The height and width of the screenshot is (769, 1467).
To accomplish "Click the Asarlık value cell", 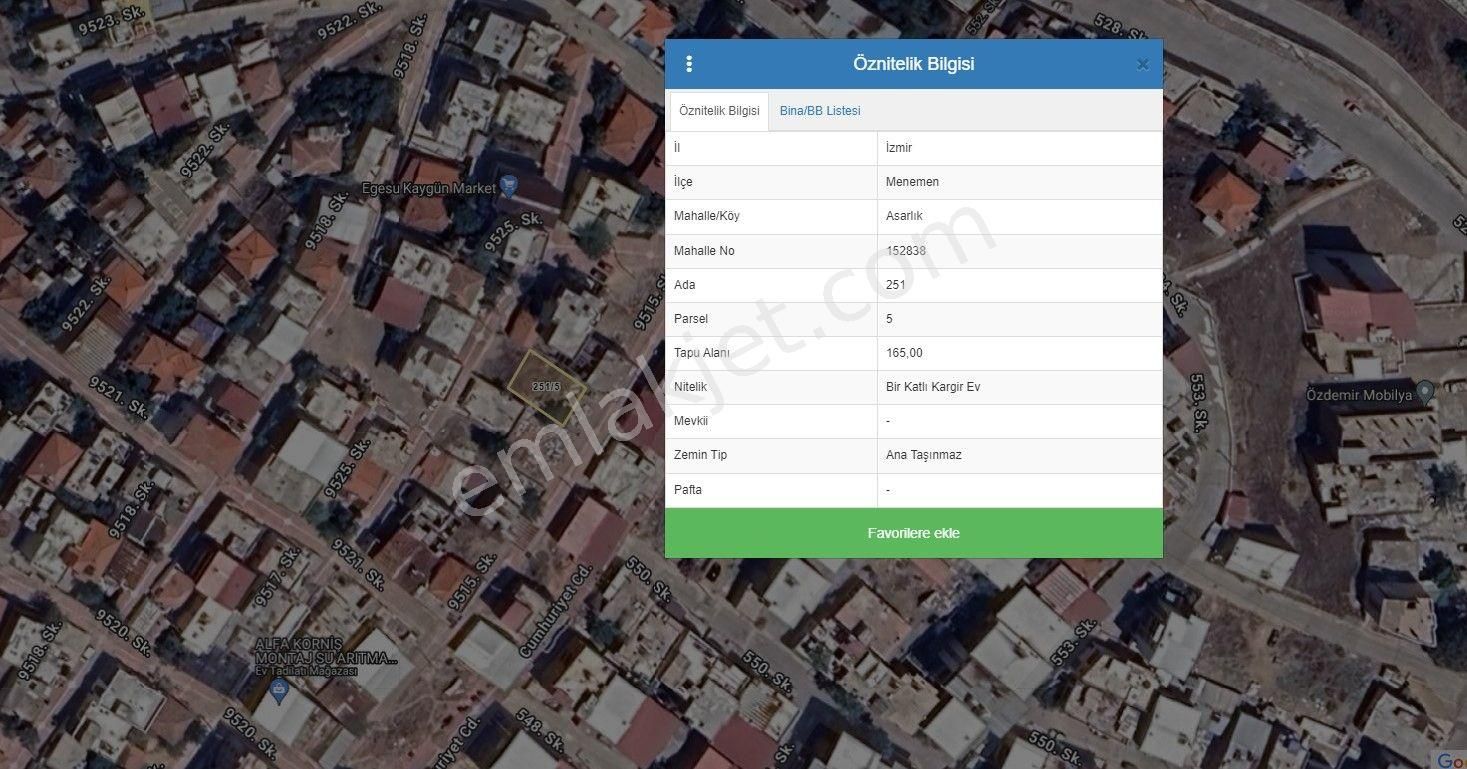I will point(1020,216).
